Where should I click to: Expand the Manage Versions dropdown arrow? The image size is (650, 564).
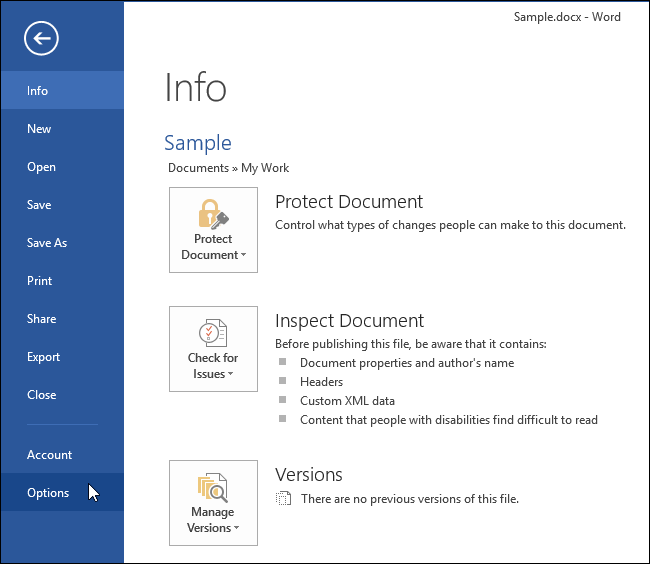point(237,528)
